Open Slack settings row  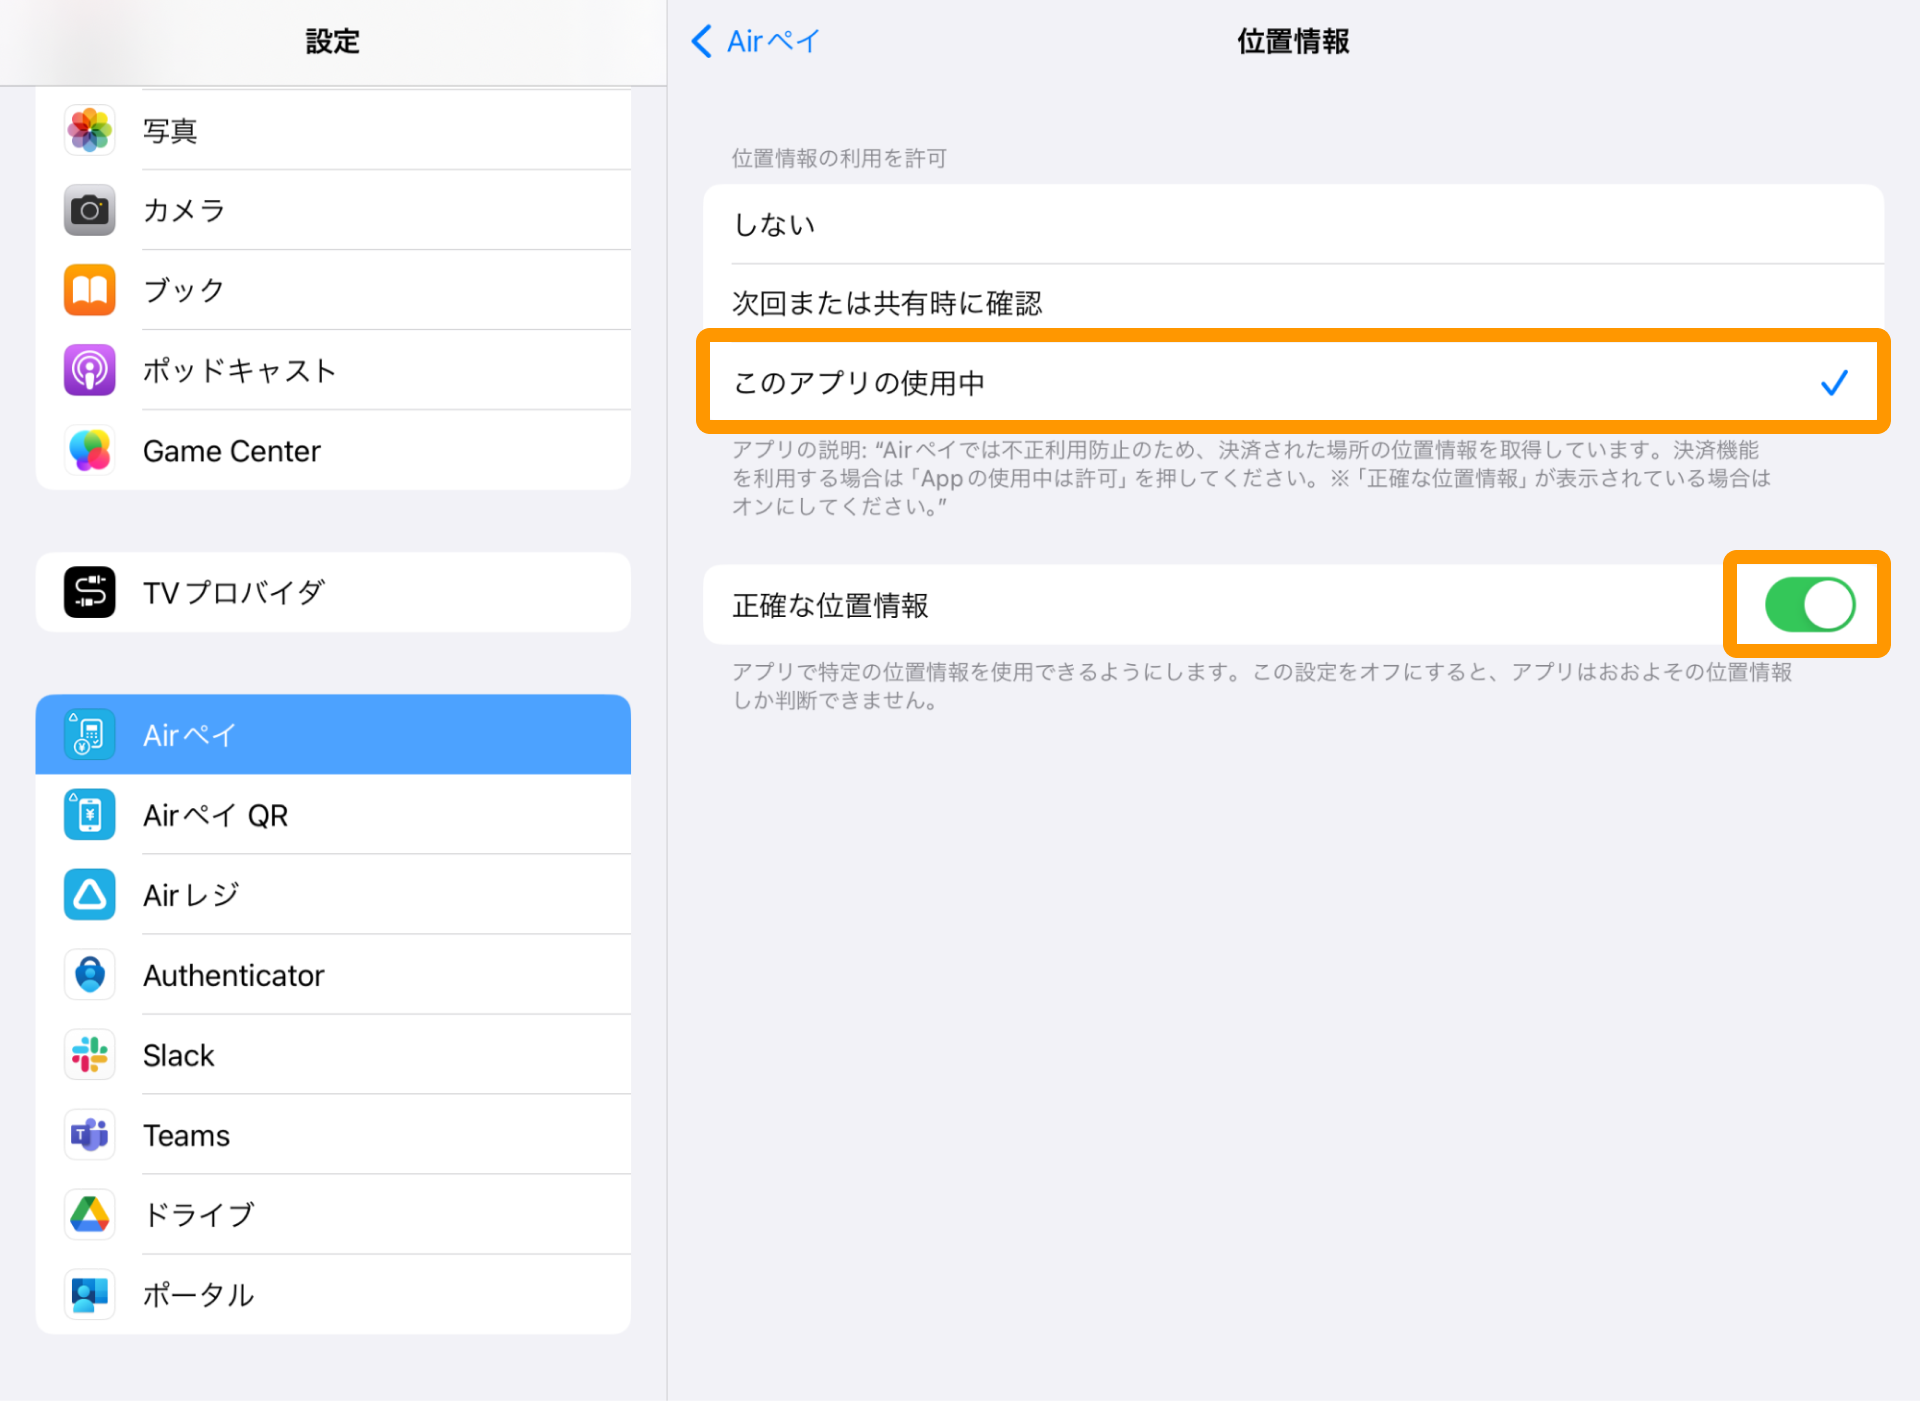[x=333, y=1055]
